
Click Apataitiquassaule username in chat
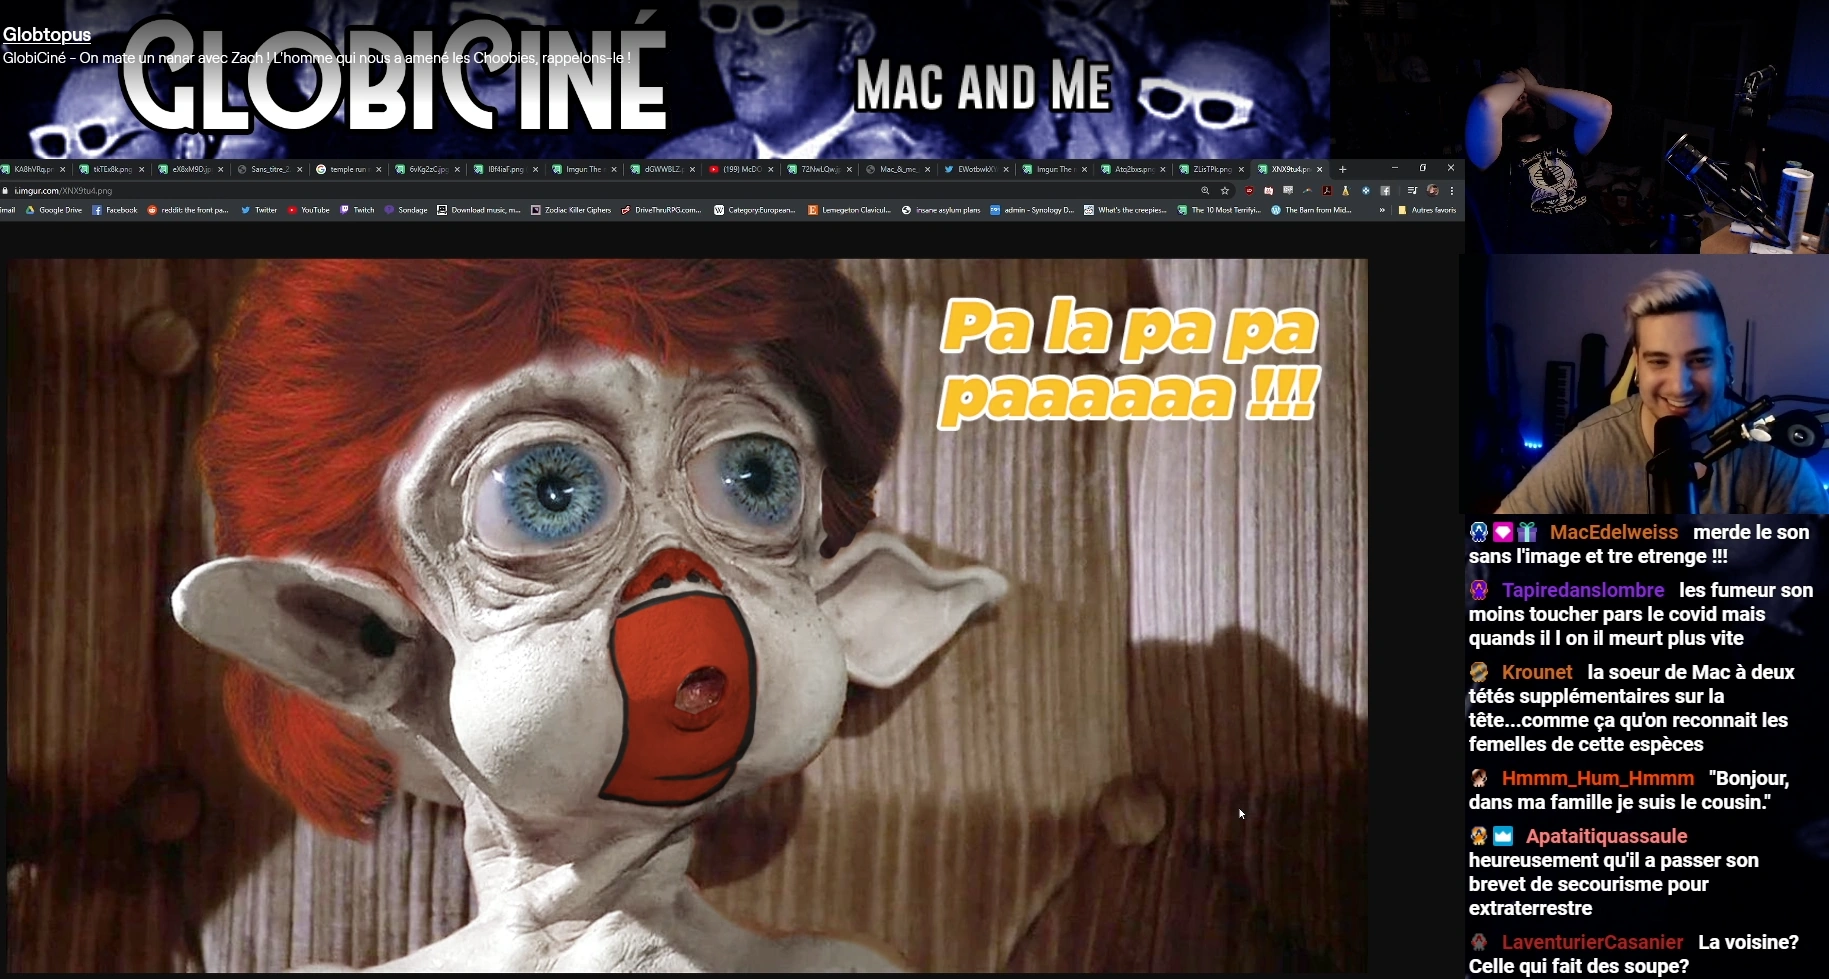click(1606, 836)
